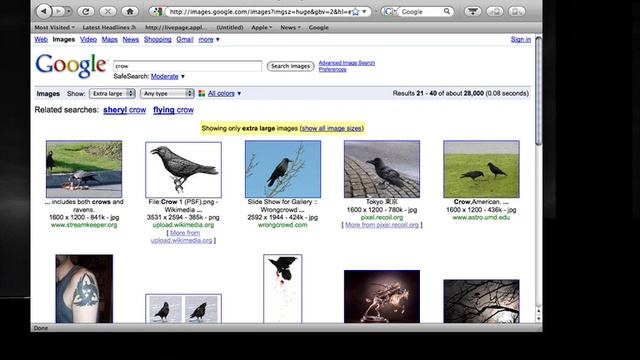Open the crow with red drops thumbnail

283,289
